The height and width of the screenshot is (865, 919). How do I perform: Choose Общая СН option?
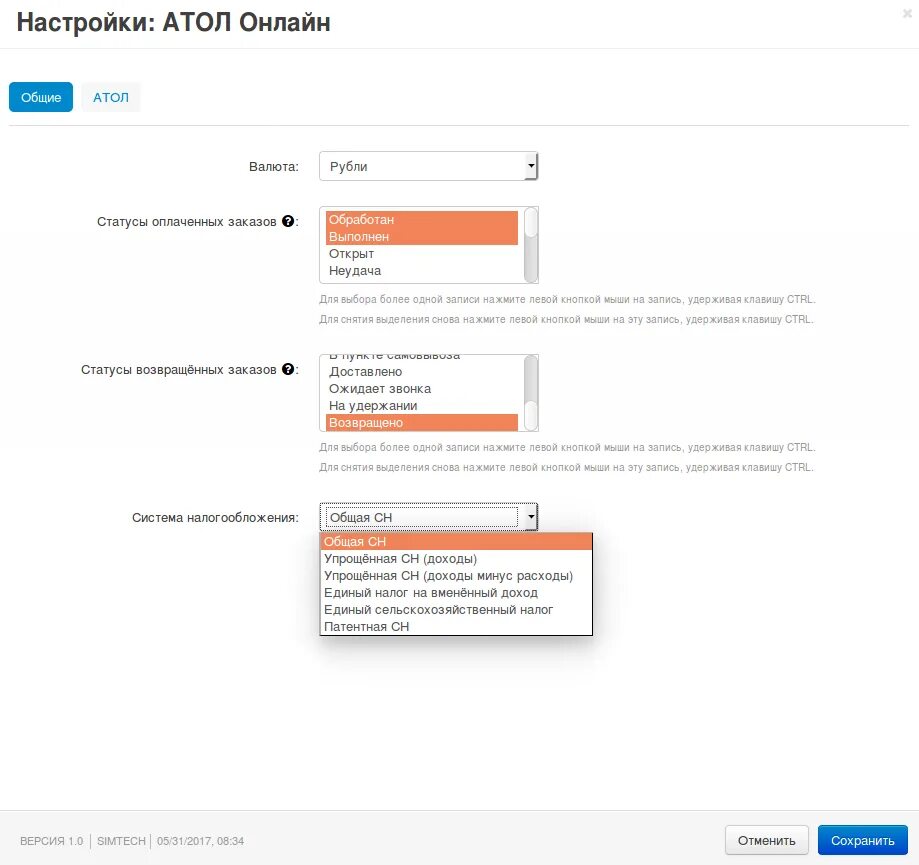(456, 542)
